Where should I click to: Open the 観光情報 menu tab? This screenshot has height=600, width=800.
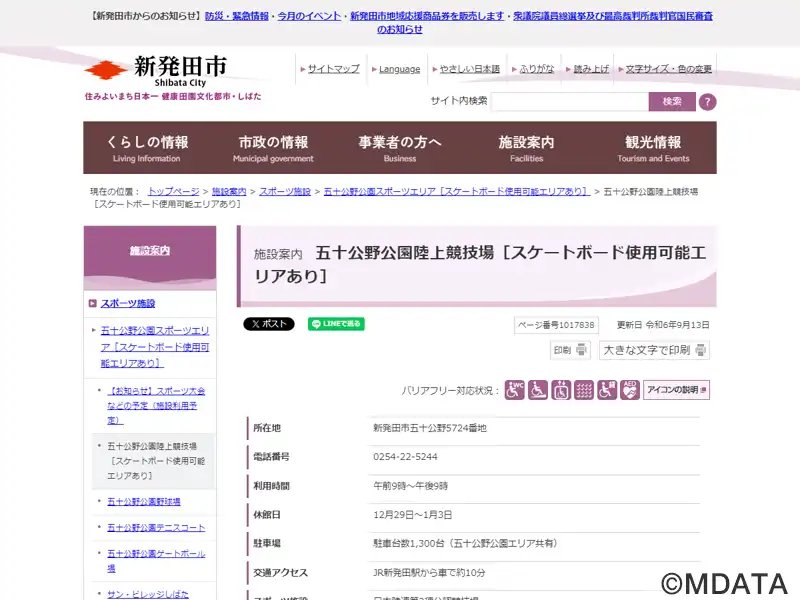(653, 148)
